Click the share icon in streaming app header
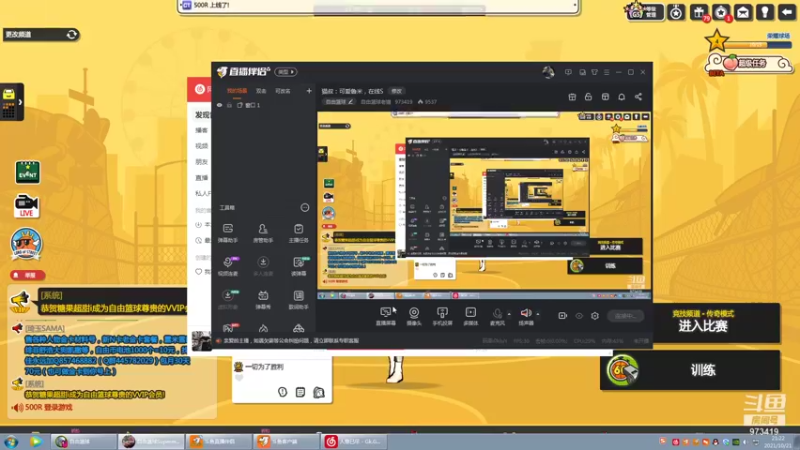This screenshot has height=450, width=800. click(x=638, y=96)
